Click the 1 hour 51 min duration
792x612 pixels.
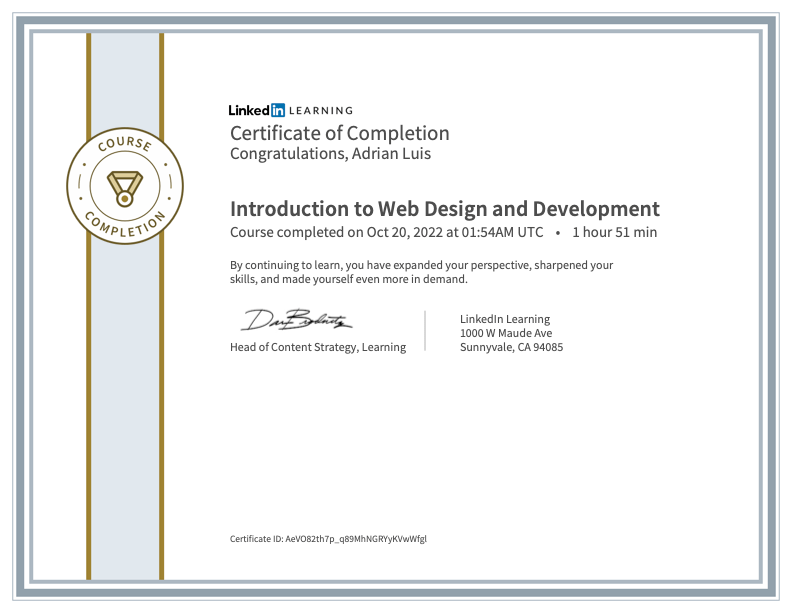pyautogui.click(x=614, y=232)
